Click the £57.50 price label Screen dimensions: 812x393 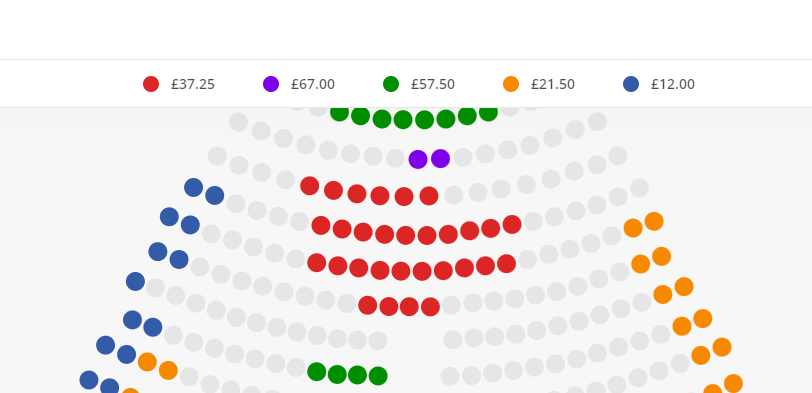pos(433,84)
